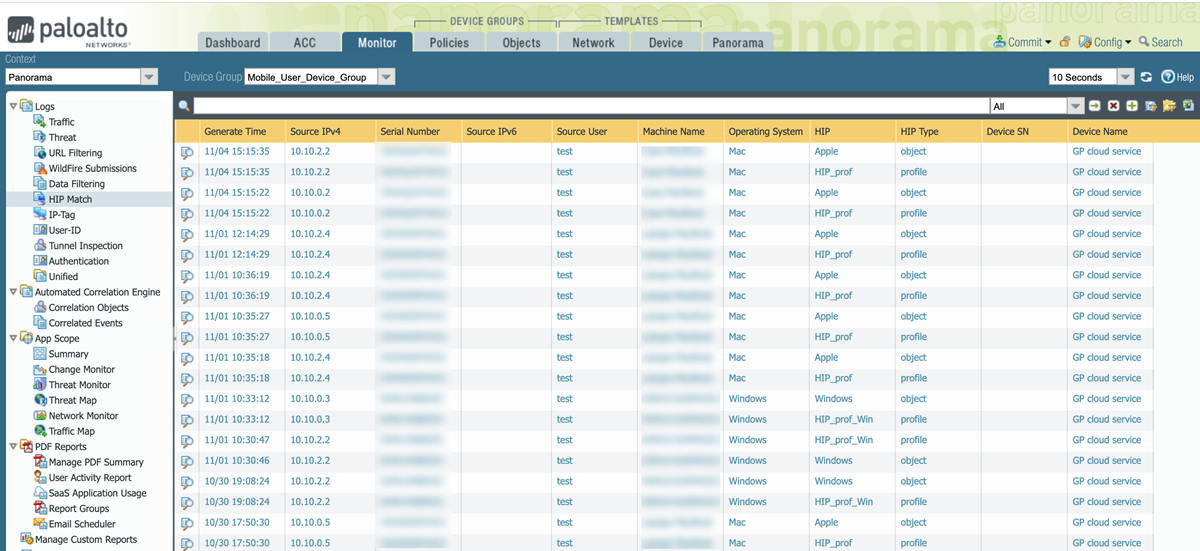Click the Apply Filter green arrow icon

[x=1095, y=106]
